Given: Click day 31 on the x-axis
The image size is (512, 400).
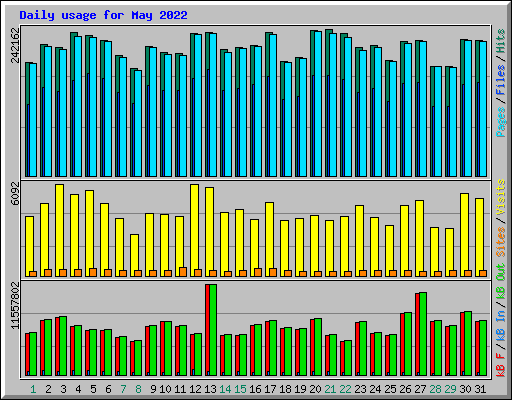Looking at the screenshot, I should click(x=480, y=389).
